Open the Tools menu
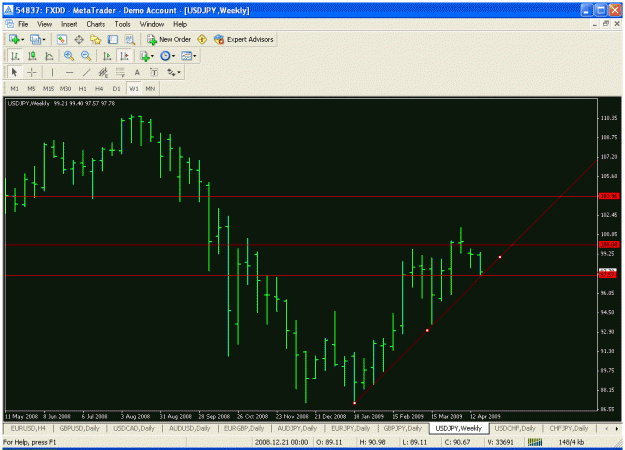This screenshot has width=625, height=450. (122, 24)
